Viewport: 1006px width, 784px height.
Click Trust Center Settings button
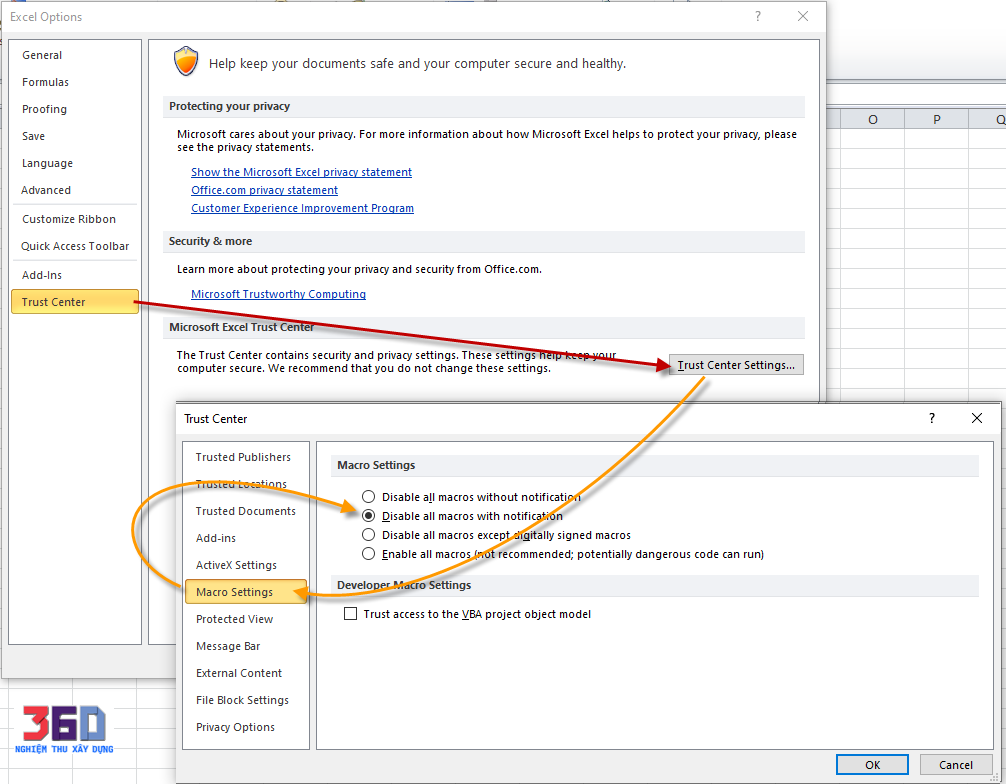pos(736,364)
